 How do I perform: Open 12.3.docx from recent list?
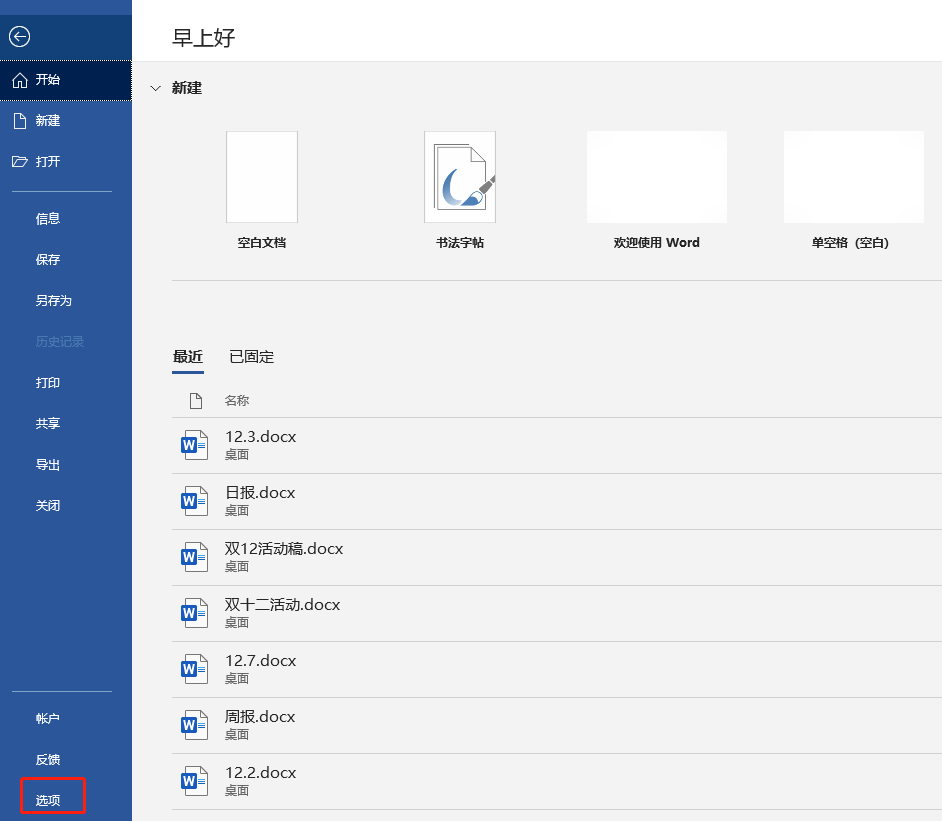pyautogui.click(x=557, y=445)
